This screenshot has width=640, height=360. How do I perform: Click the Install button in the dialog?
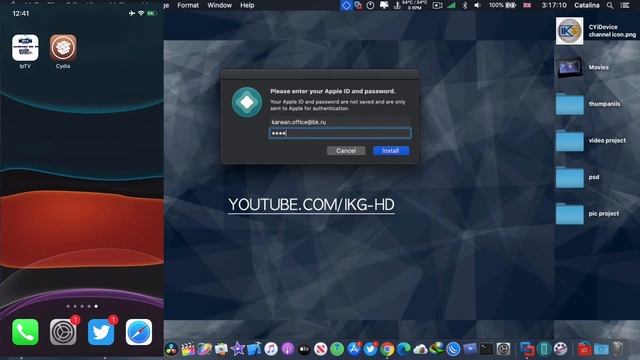(391, 151)
